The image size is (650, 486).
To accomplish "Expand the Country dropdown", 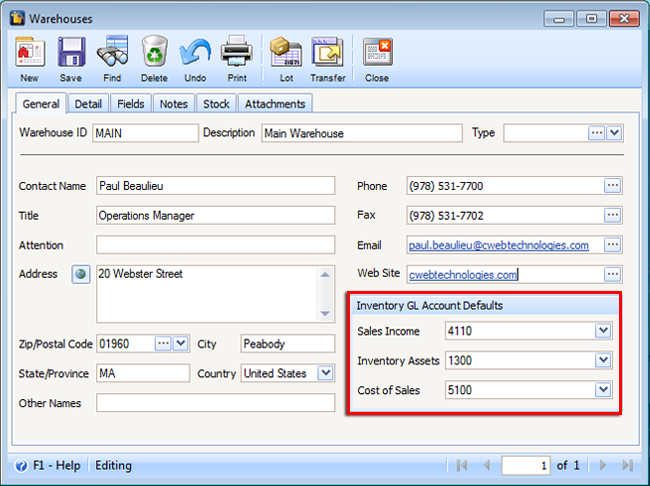I will coord(325,373).
